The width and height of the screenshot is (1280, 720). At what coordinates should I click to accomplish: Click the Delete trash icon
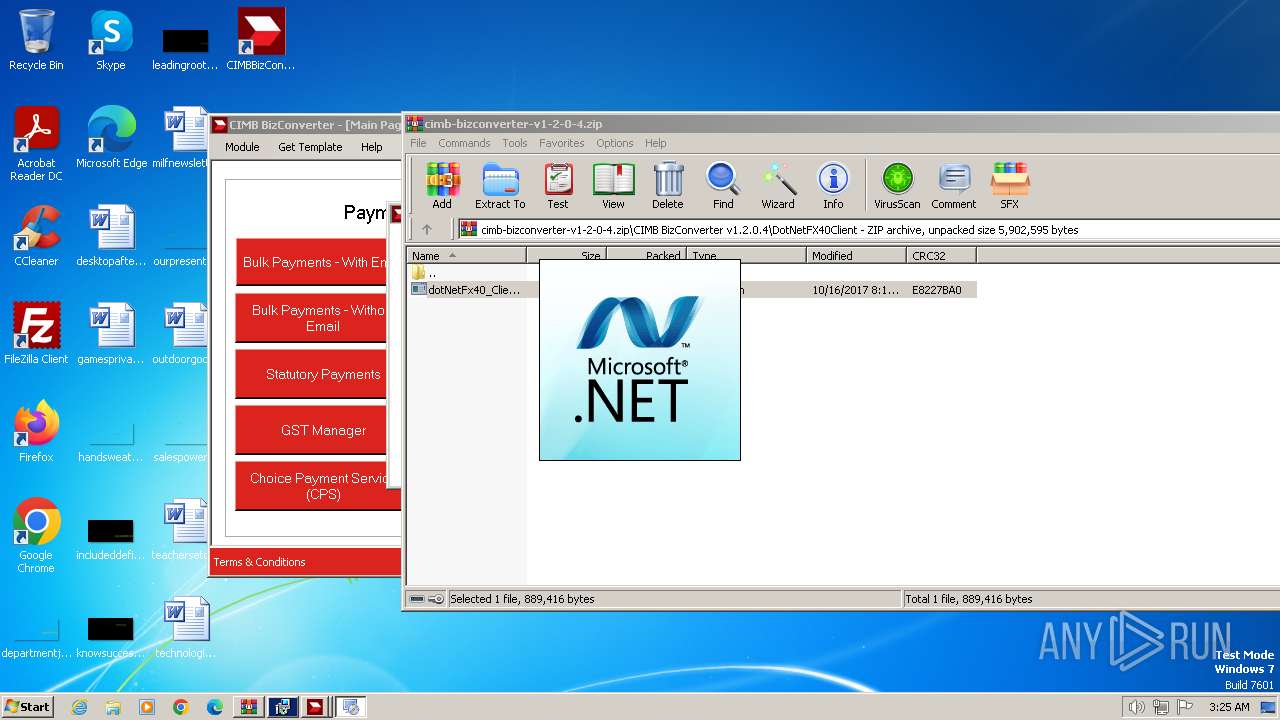(x=668, y=186)
